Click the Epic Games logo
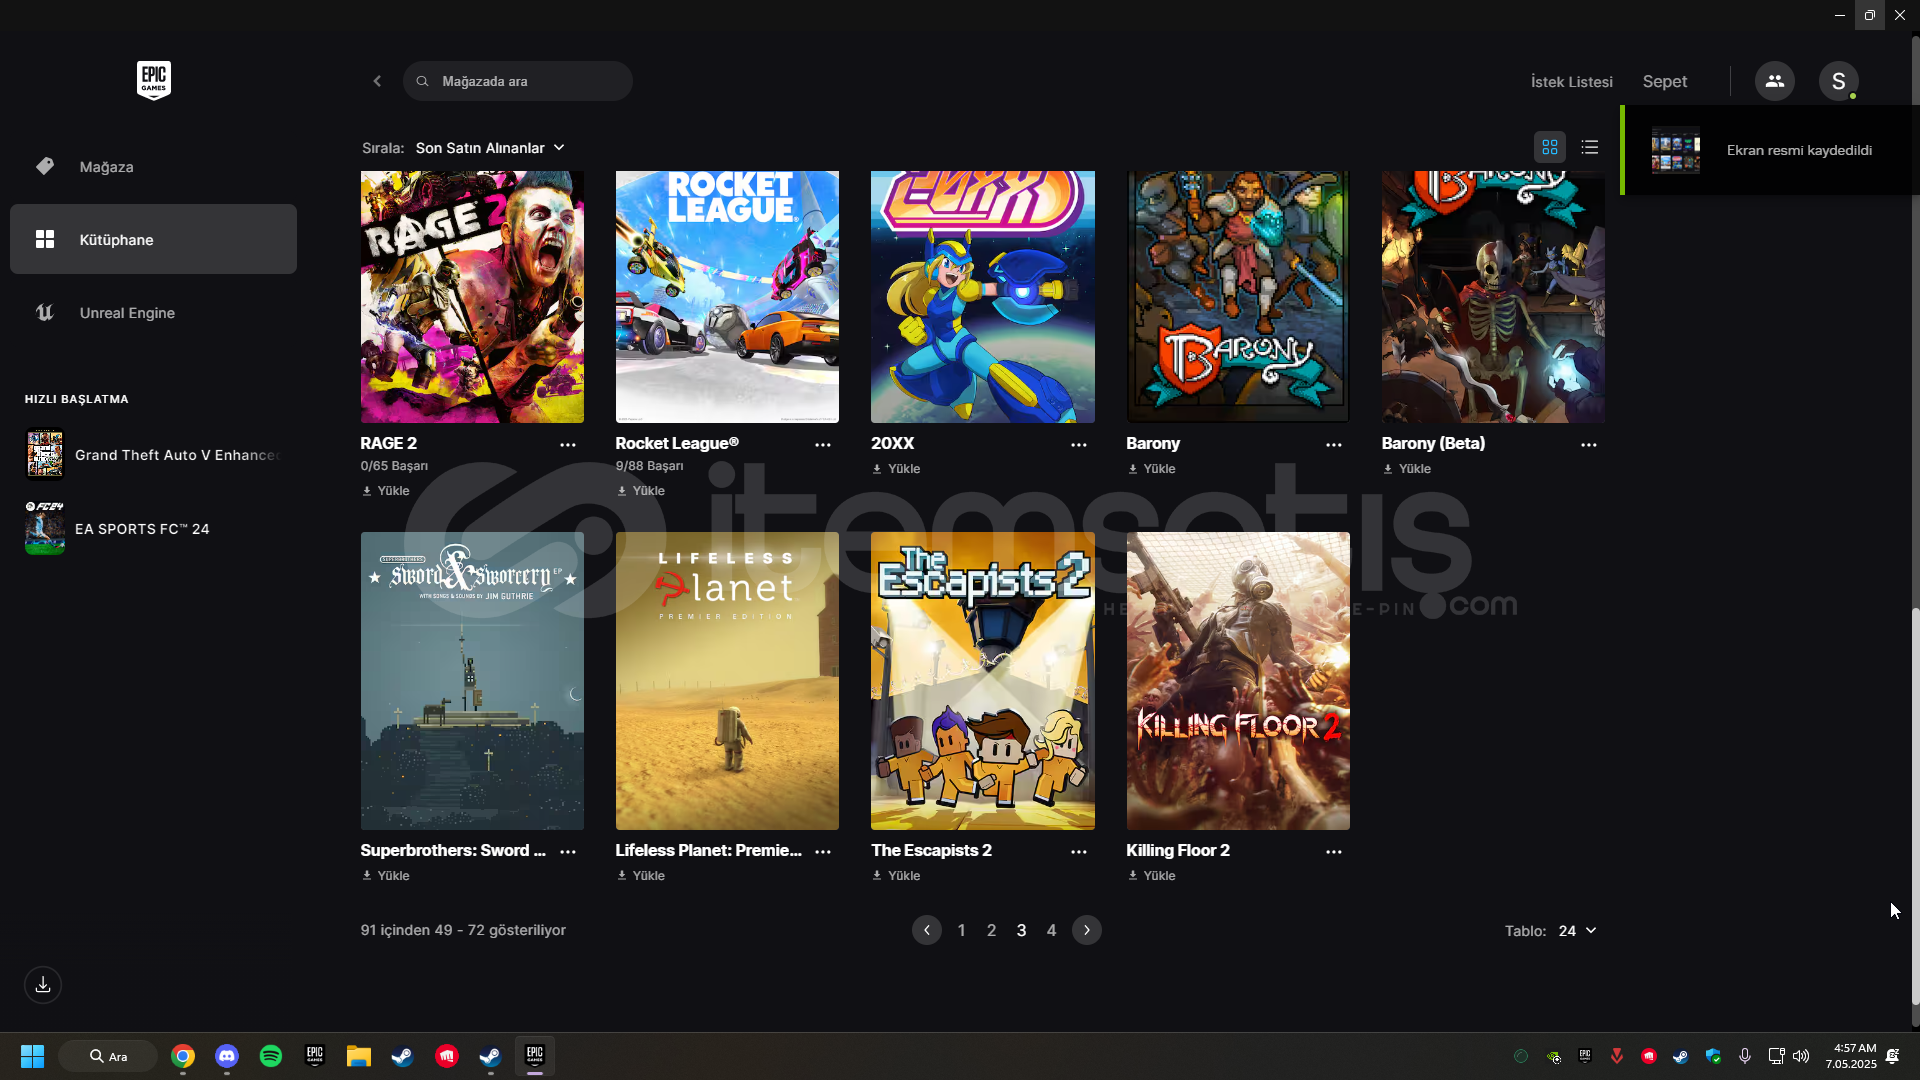 click(x=153, y=80)
